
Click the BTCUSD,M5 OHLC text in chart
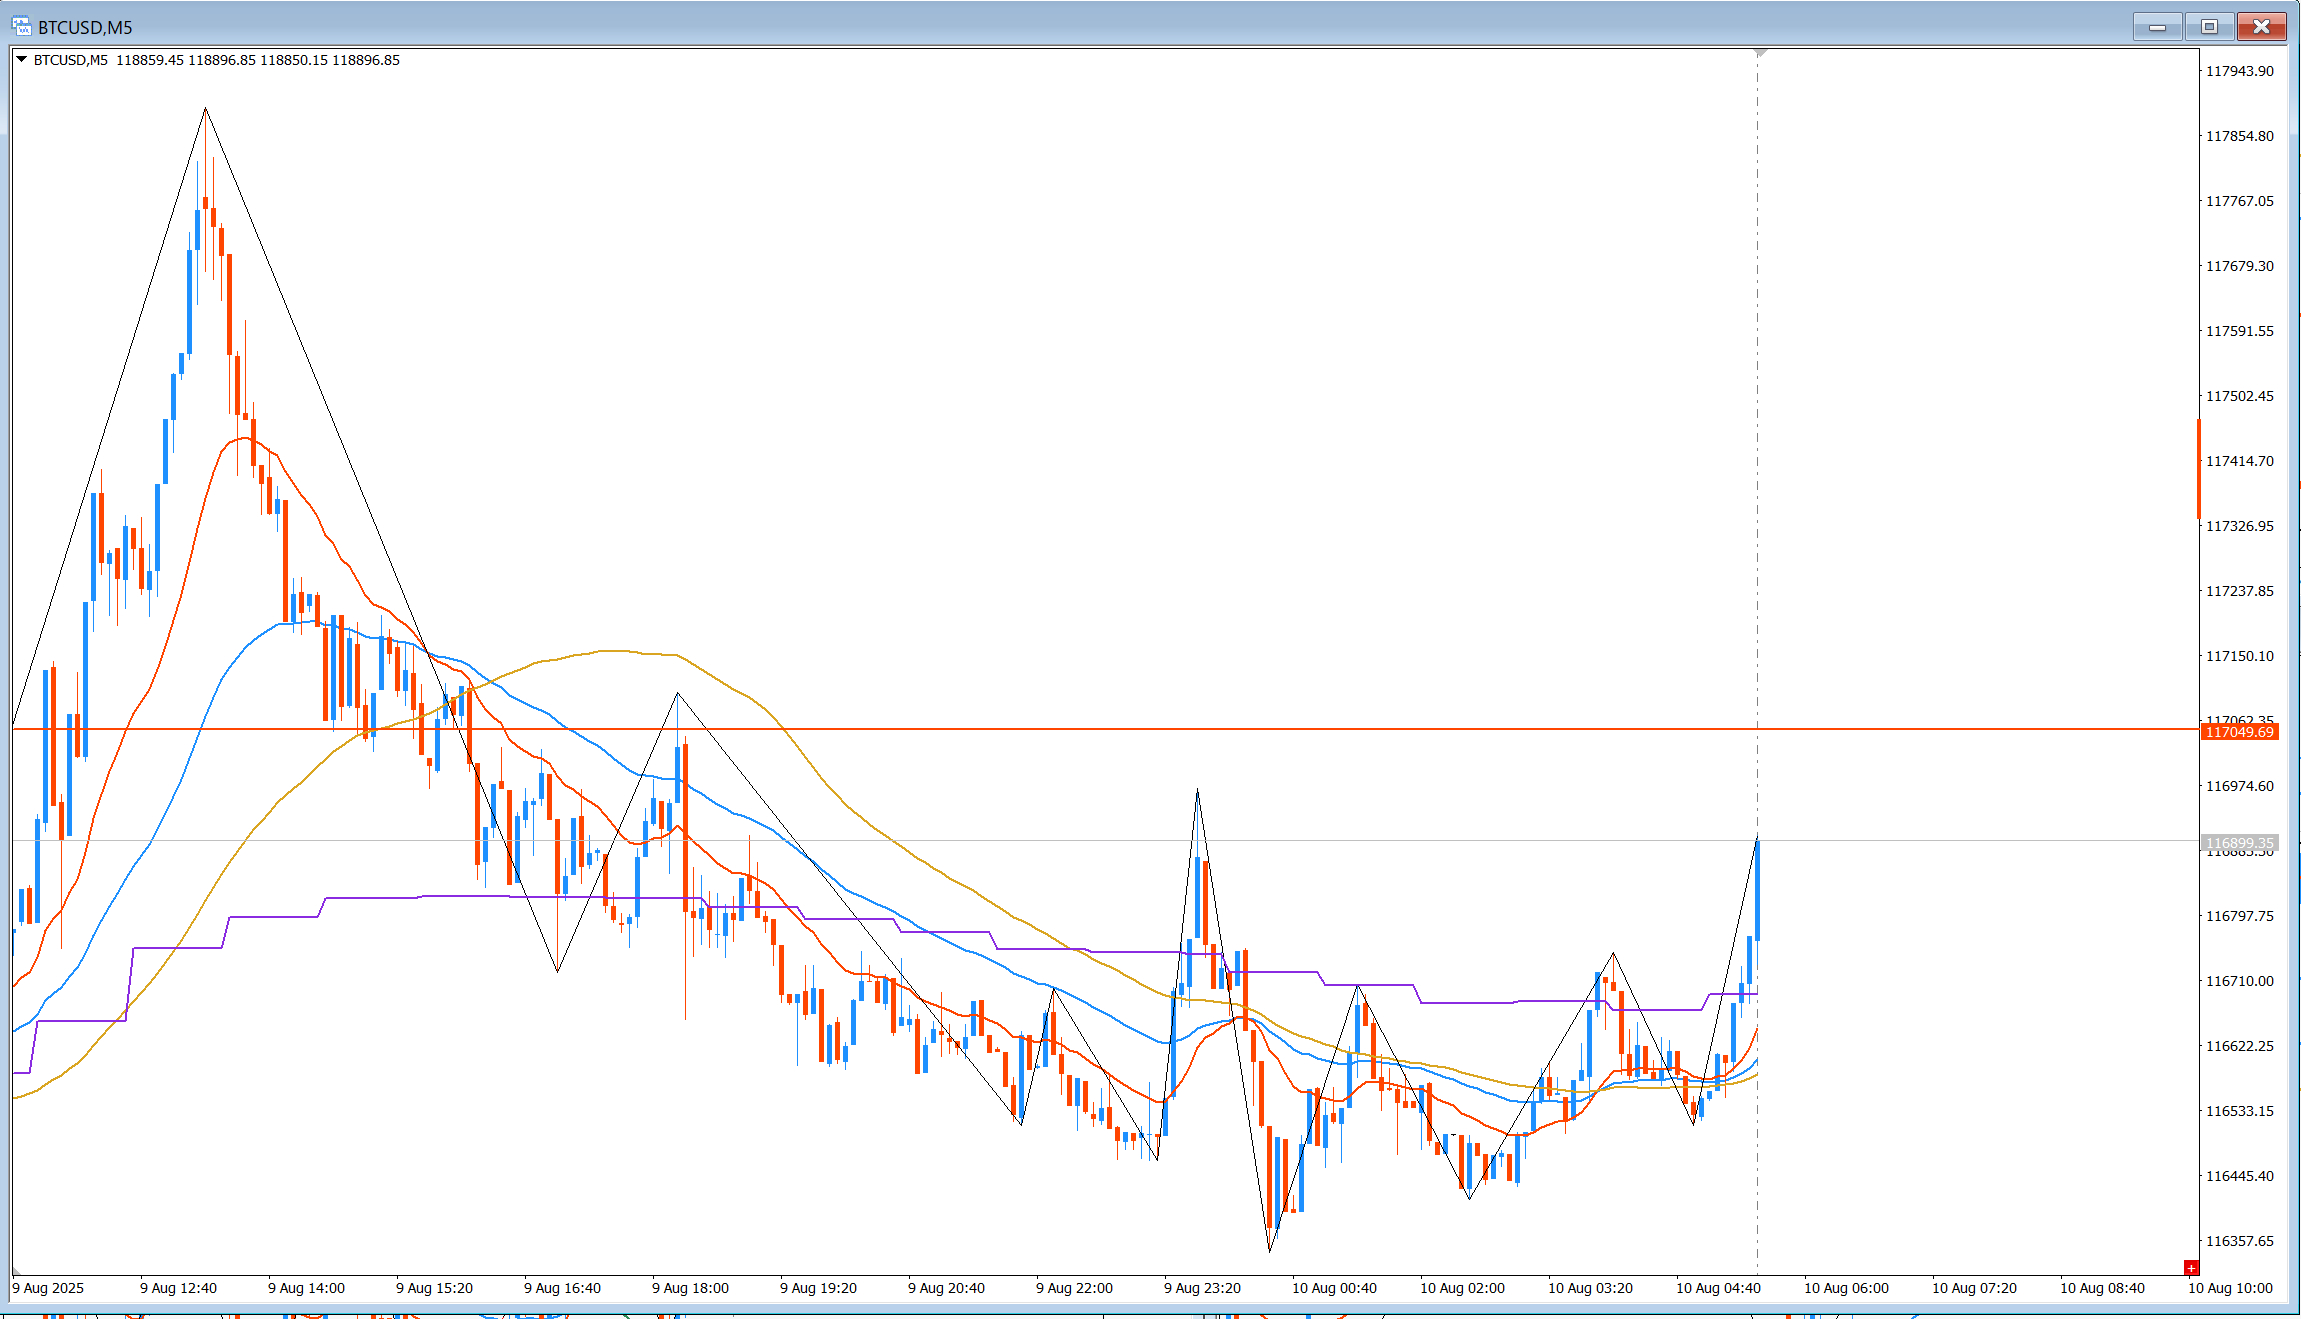click(x=216, y=60)
